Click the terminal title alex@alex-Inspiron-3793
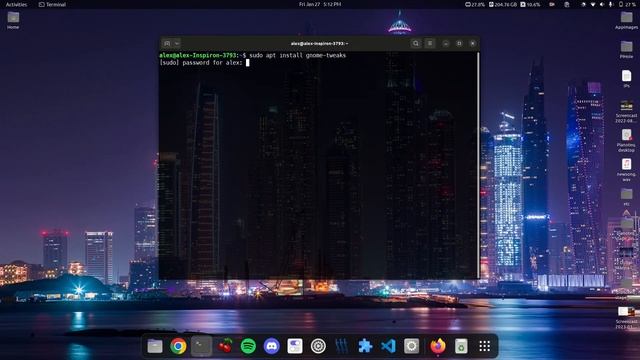The width and height of the screenshot is (640, 360). pos(319,43)
